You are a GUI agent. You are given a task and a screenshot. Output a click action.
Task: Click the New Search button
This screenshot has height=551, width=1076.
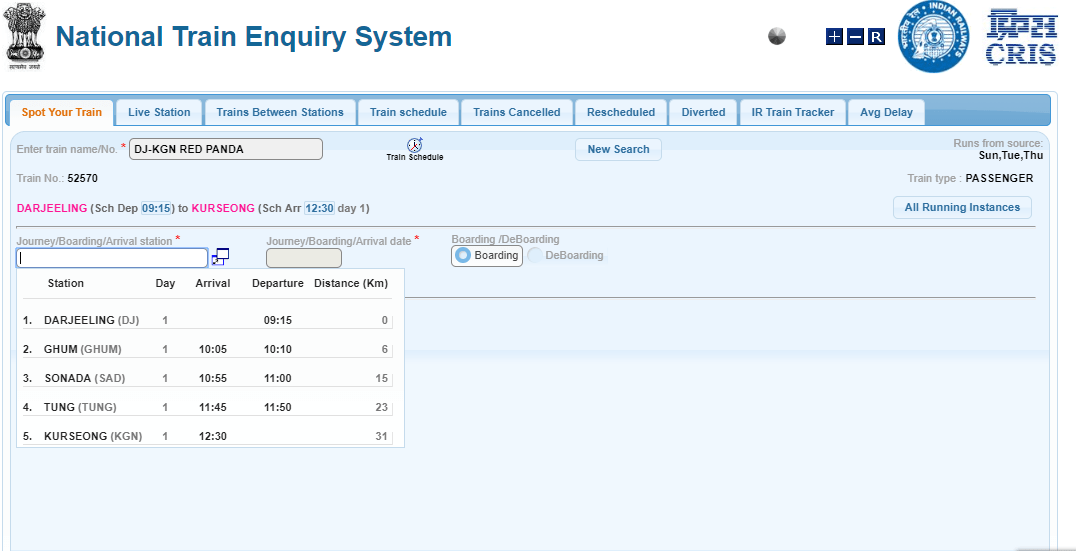coord(618,150)
